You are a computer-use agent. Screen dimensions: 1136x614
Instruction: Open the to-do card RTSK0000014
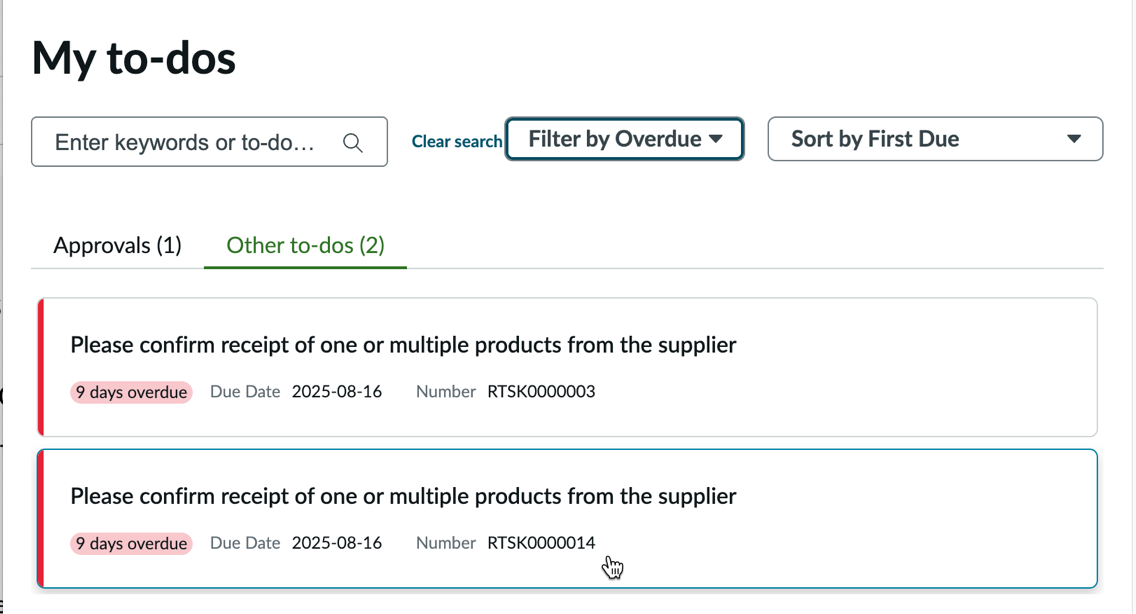click(567, 518)
